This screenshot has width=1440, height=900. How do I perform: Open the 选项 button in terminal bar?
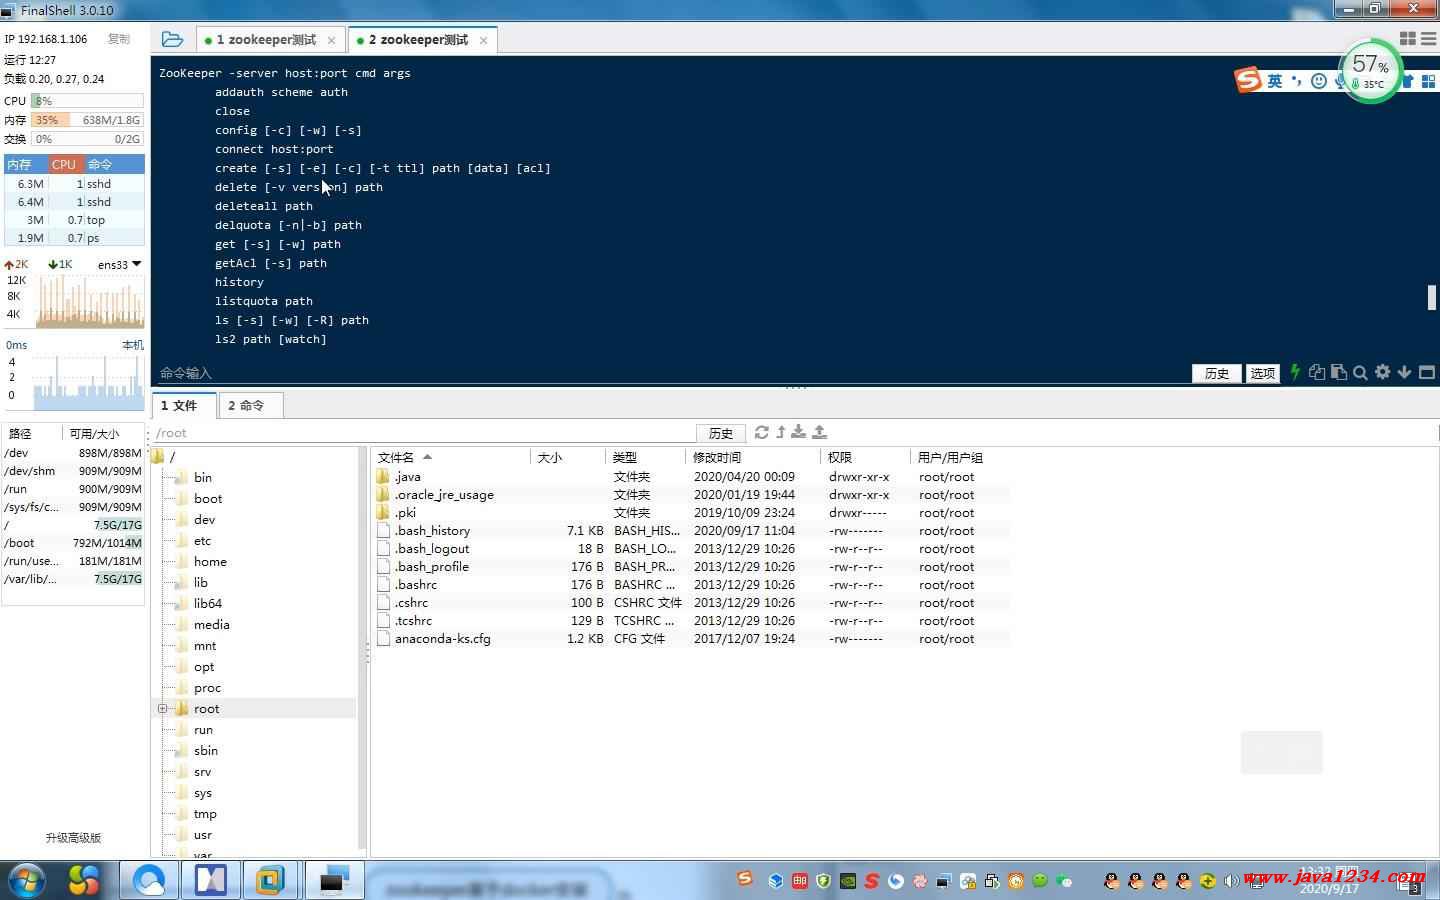coord(1263,373)
